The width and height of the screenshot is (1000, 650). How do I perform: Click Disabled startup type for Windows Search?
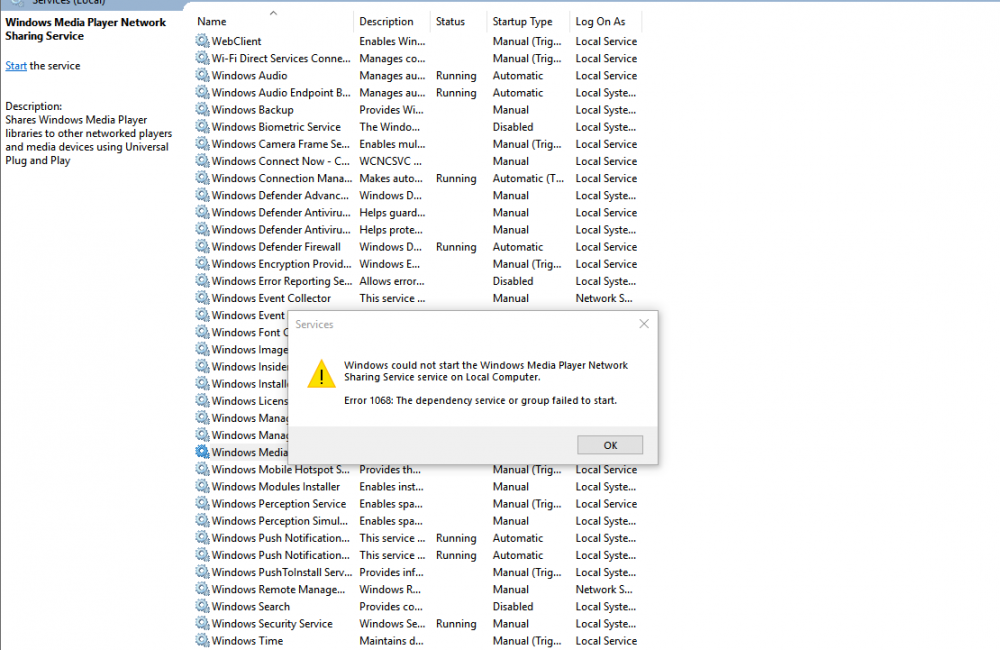(x=513, y=607)
